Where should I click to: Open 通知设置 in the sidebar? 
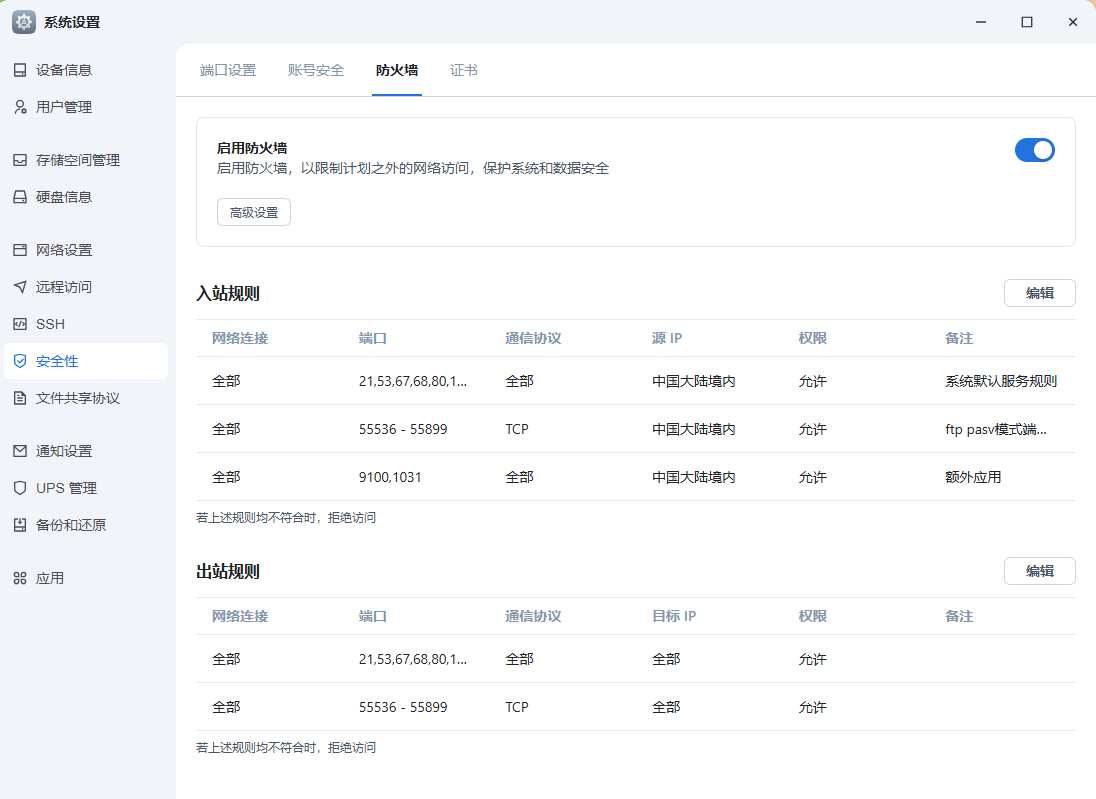[x=86, y=452]
